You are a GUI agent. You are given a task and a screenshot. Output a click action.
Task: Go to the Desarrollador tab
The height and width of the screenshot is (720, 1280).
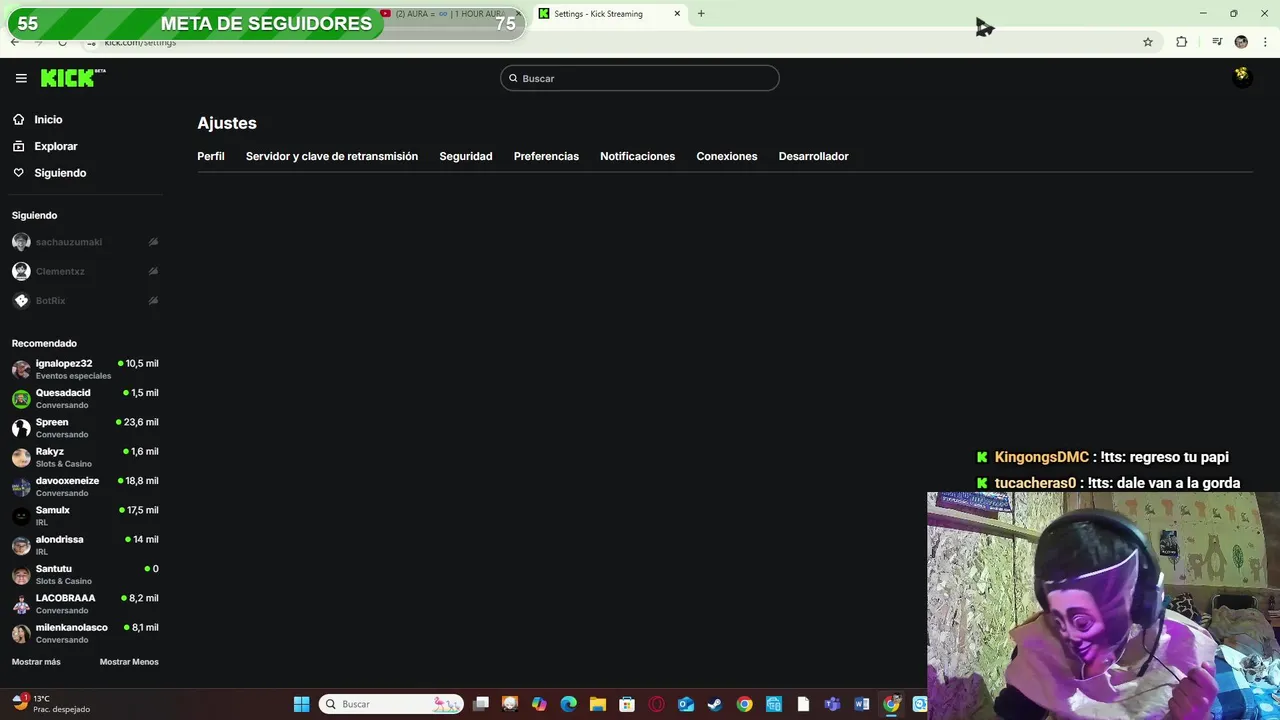point(813,156)
